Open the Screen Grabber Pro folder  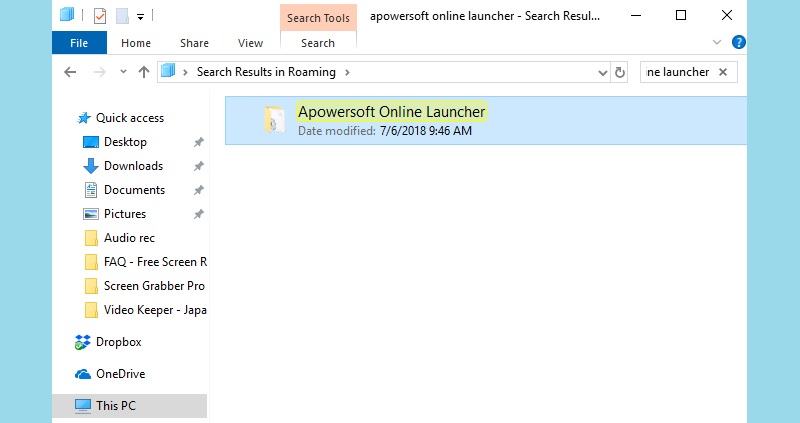[x=154, y=286]
